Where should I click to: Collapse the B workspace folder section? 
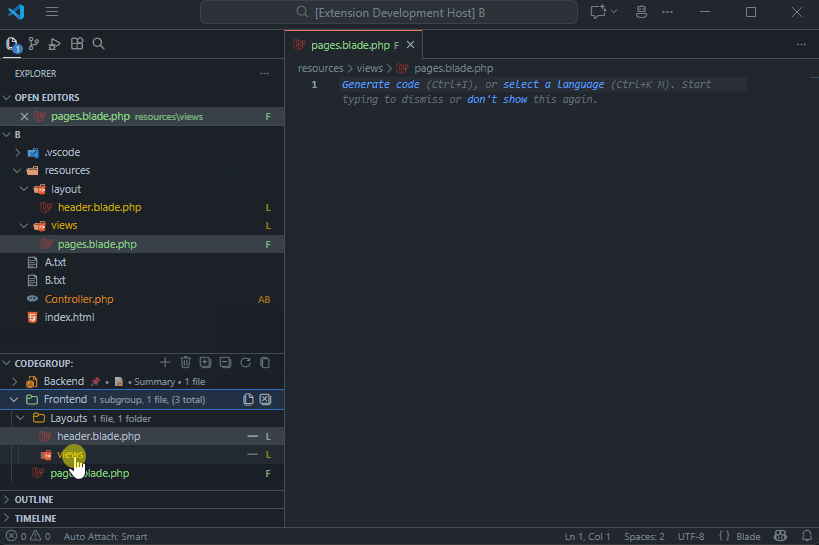pos(7,135)
